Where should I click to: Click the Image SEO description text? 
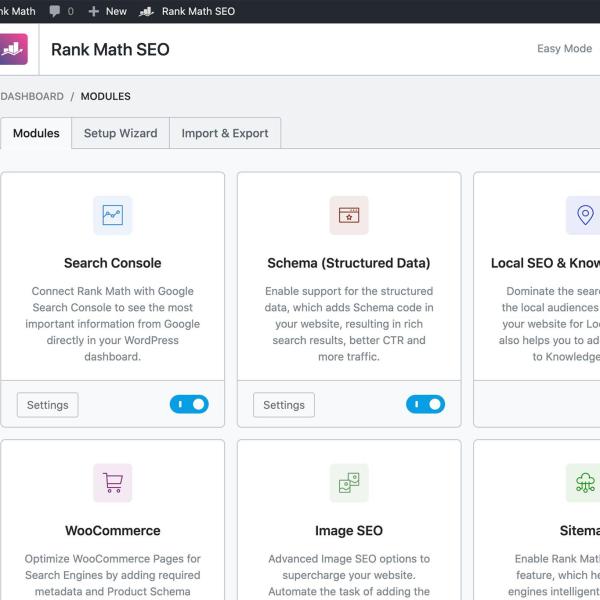[349, 575]
